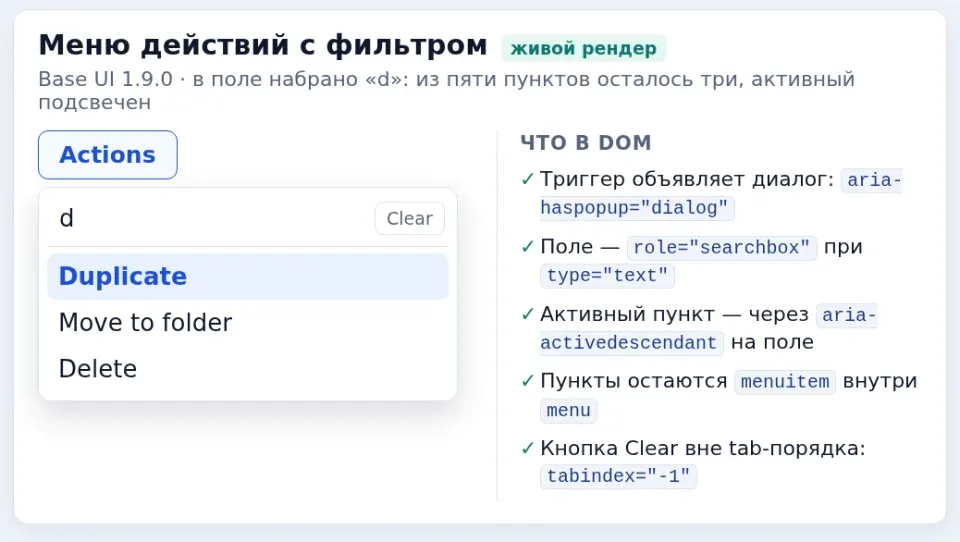Click the «Меню действий с фильтром» heading
This screenshot has width=960, height=542.
pyautogui.click(x=263, y=45)
